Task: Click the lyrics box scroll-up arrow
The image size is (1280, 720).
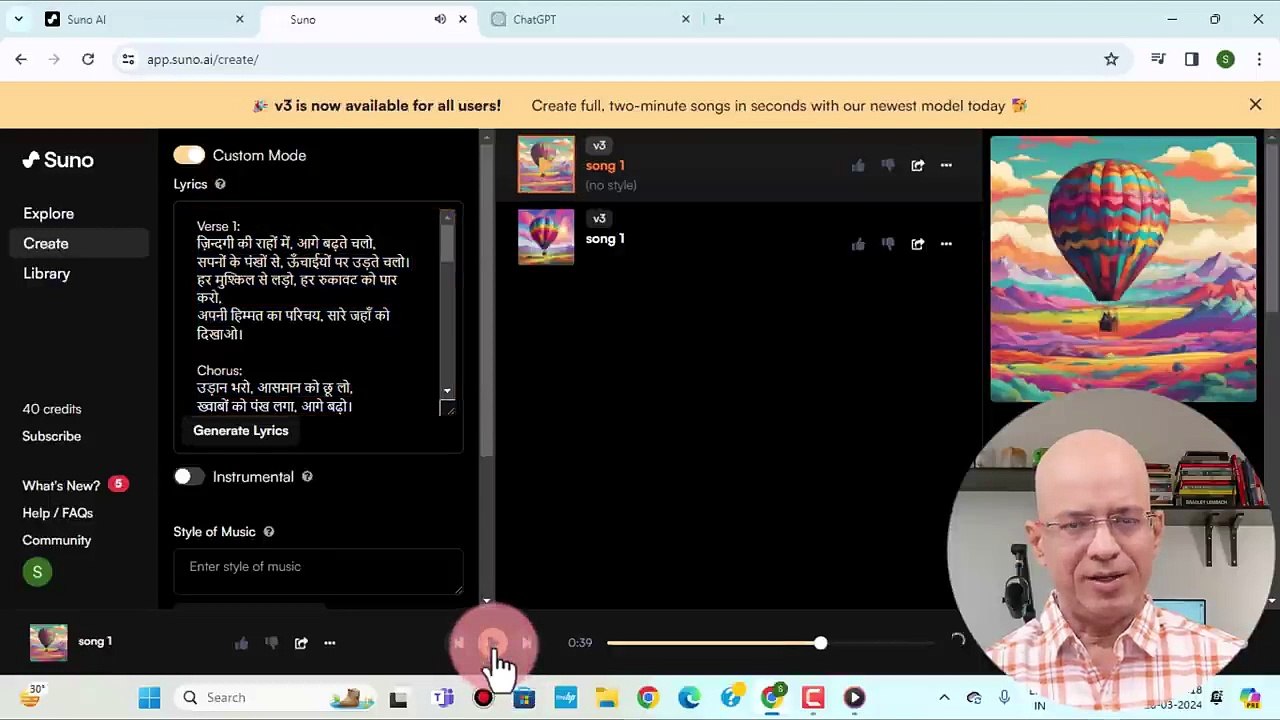Action: click(x=447, y=216)
